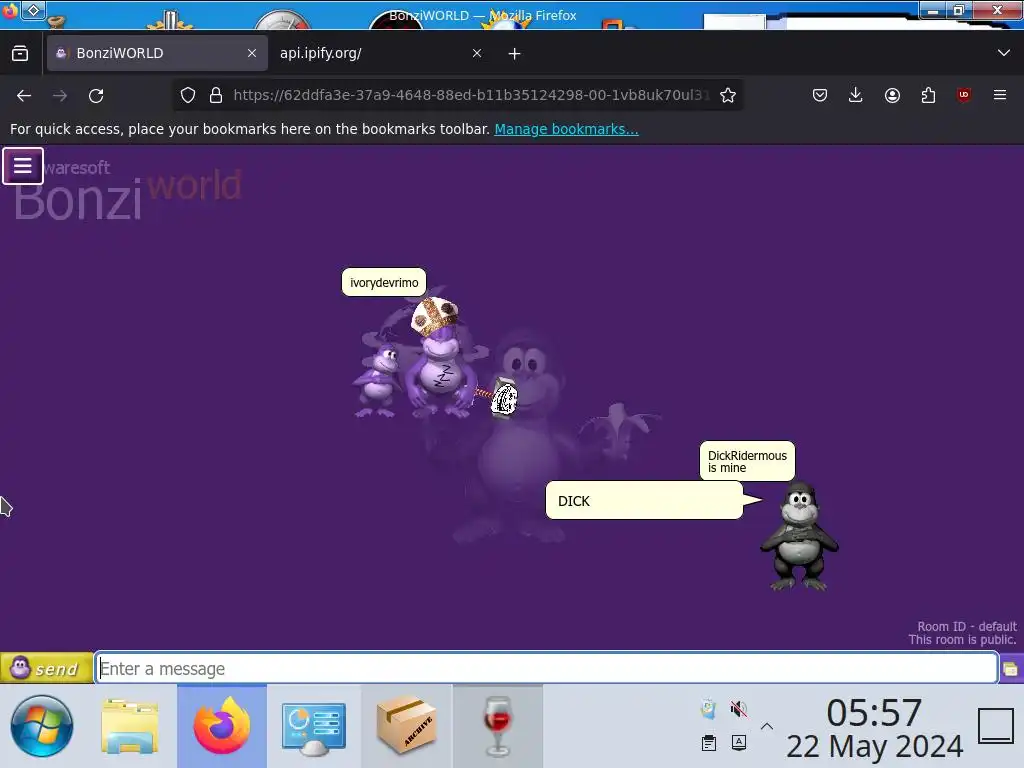The image size is (1024, 768).
Task: Open the BonziWORLD hamburger menu button
Action: 23,166
